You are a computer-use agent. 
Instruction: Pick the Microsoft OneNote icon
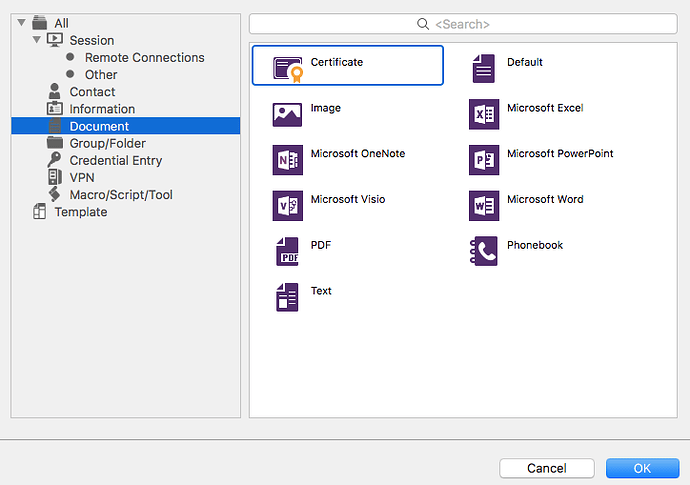pyautogui.click(x=288, y=160)
